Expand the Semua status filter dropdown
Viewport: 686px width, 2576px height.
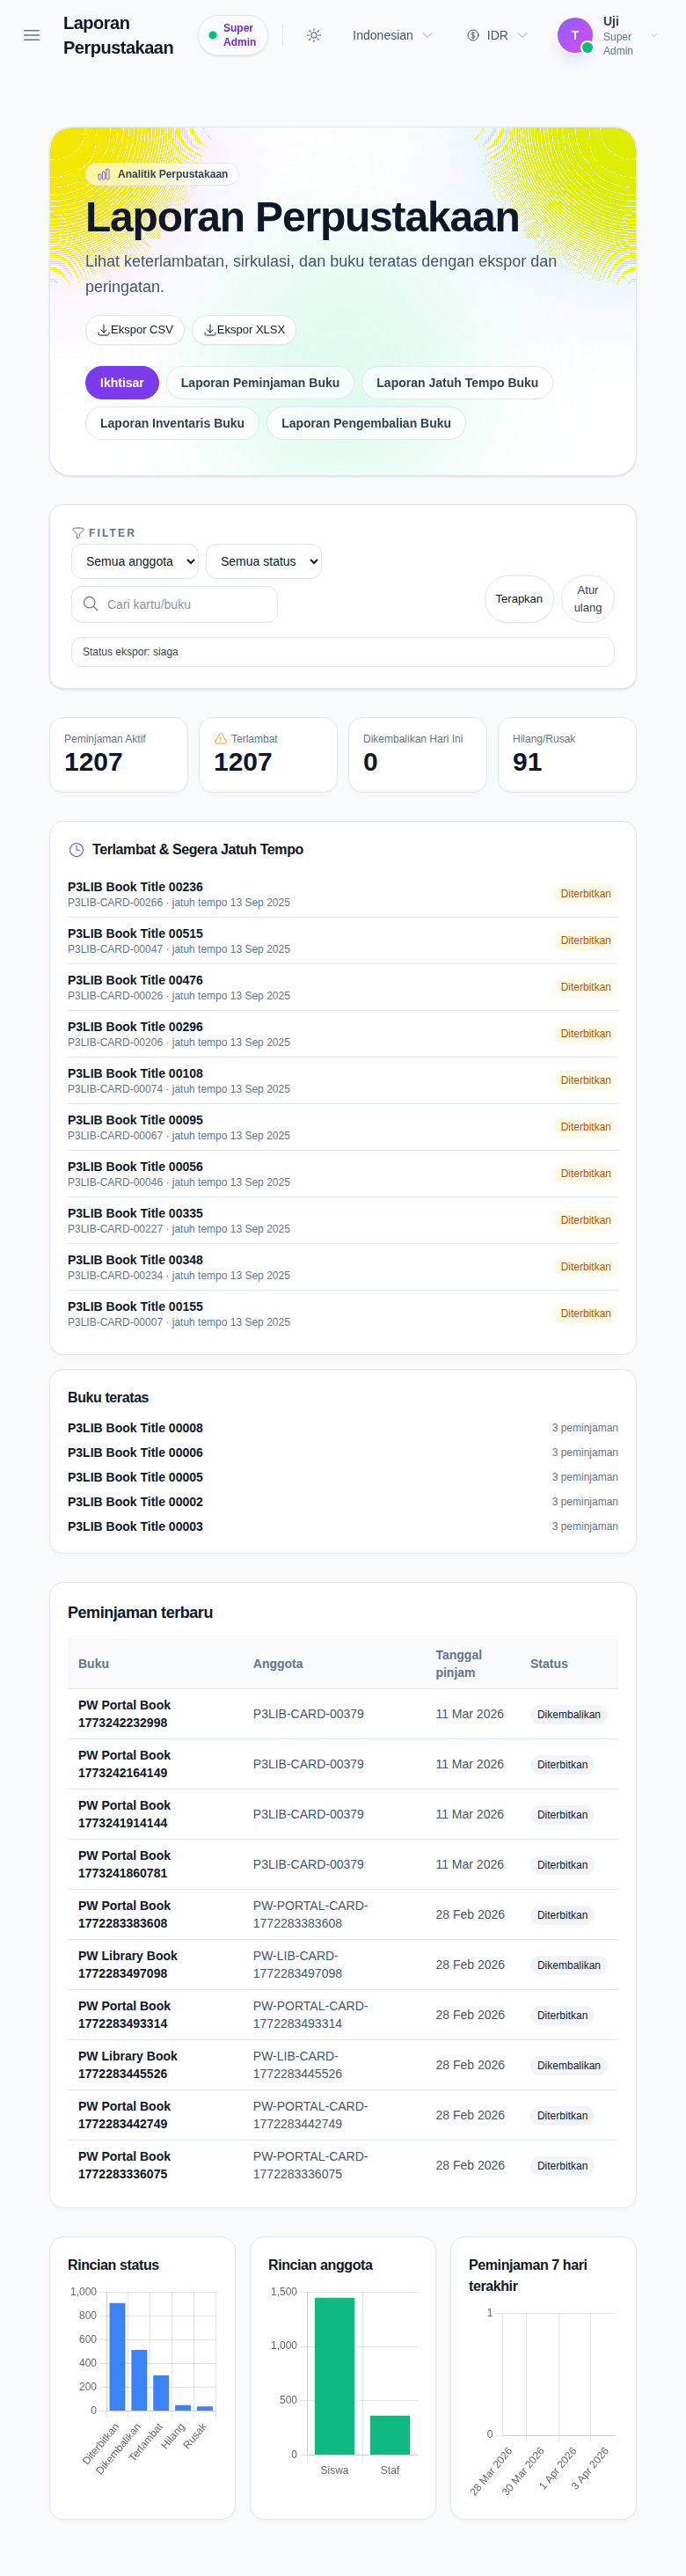click(x=264, y=562)
